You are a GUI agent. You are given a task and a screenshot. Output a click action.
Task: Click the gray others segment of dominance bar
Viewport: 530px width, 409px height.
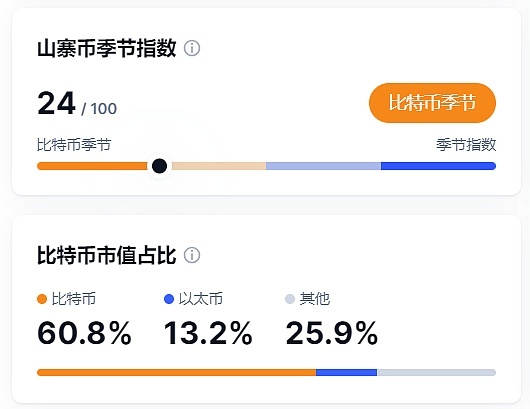pos(436,372)
